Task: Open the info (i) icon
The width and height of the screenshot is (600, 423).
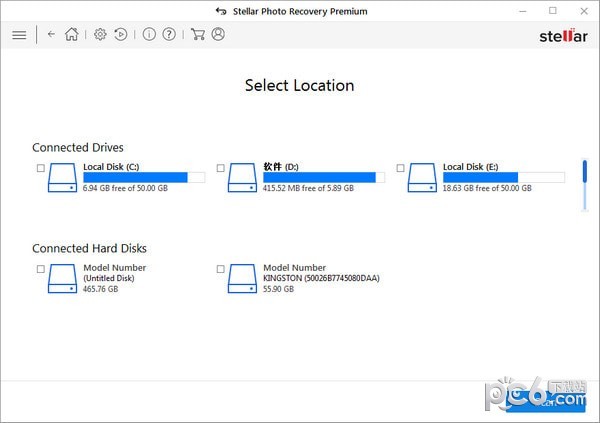Action: [149, 35]
